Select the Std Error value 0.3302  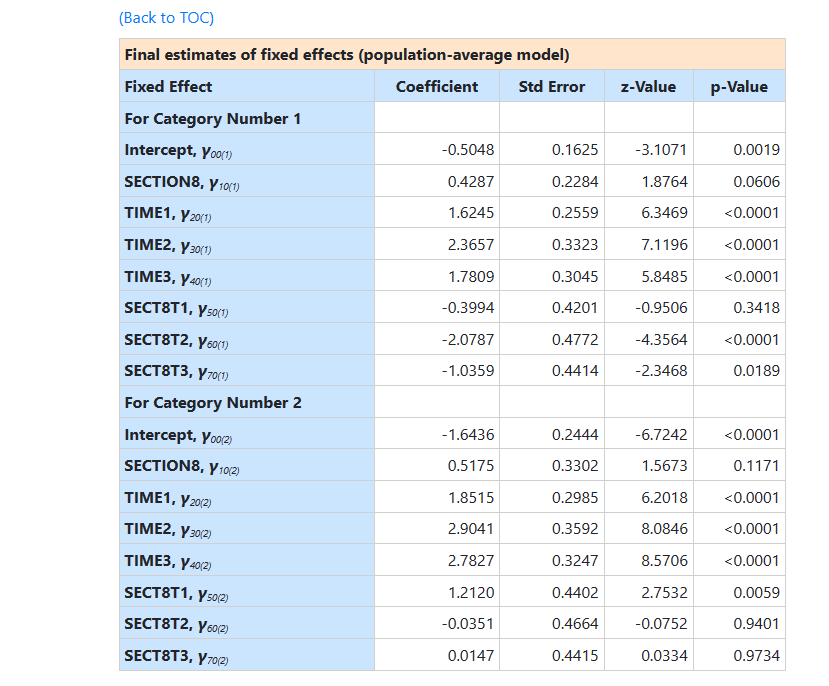(575, 466)
